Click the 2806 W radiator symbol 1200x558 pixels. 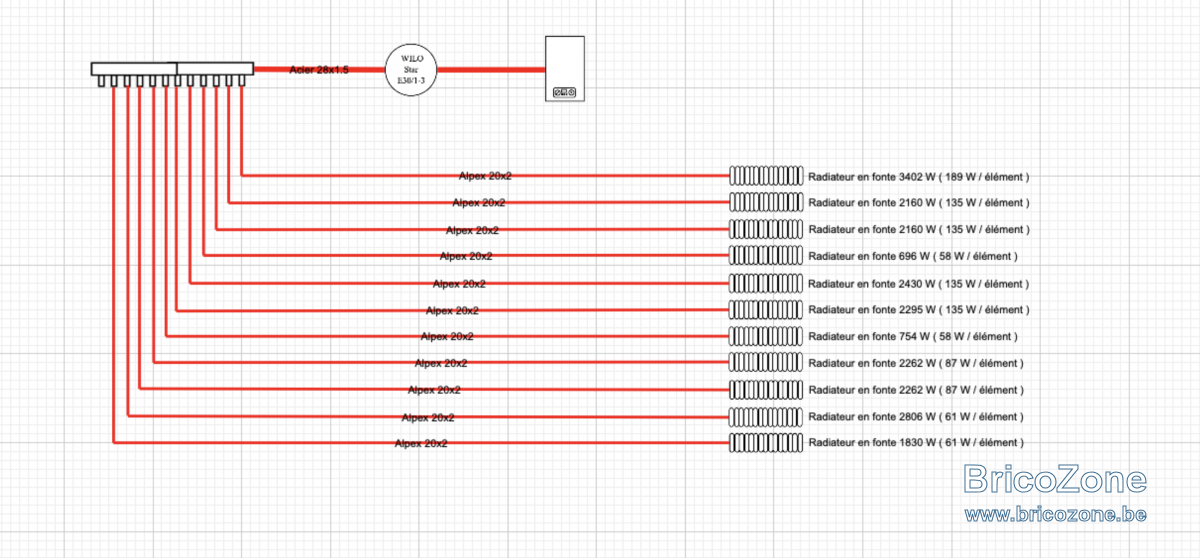765,415
